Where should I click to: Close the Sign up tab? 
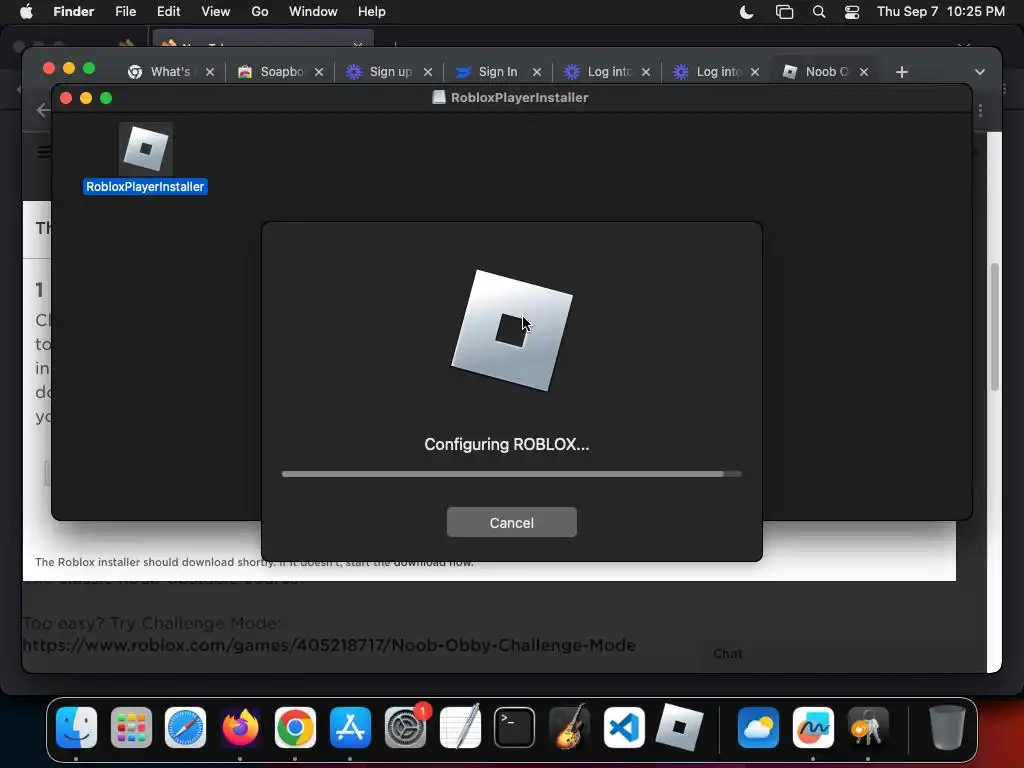428,72
